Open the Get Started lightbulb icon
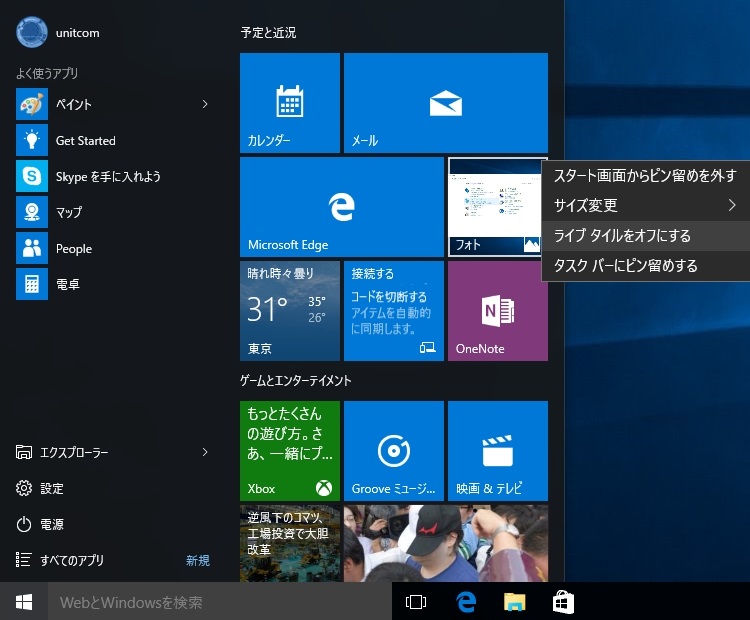750x620 pixels. pyautogui.click(x=32, y=140)
